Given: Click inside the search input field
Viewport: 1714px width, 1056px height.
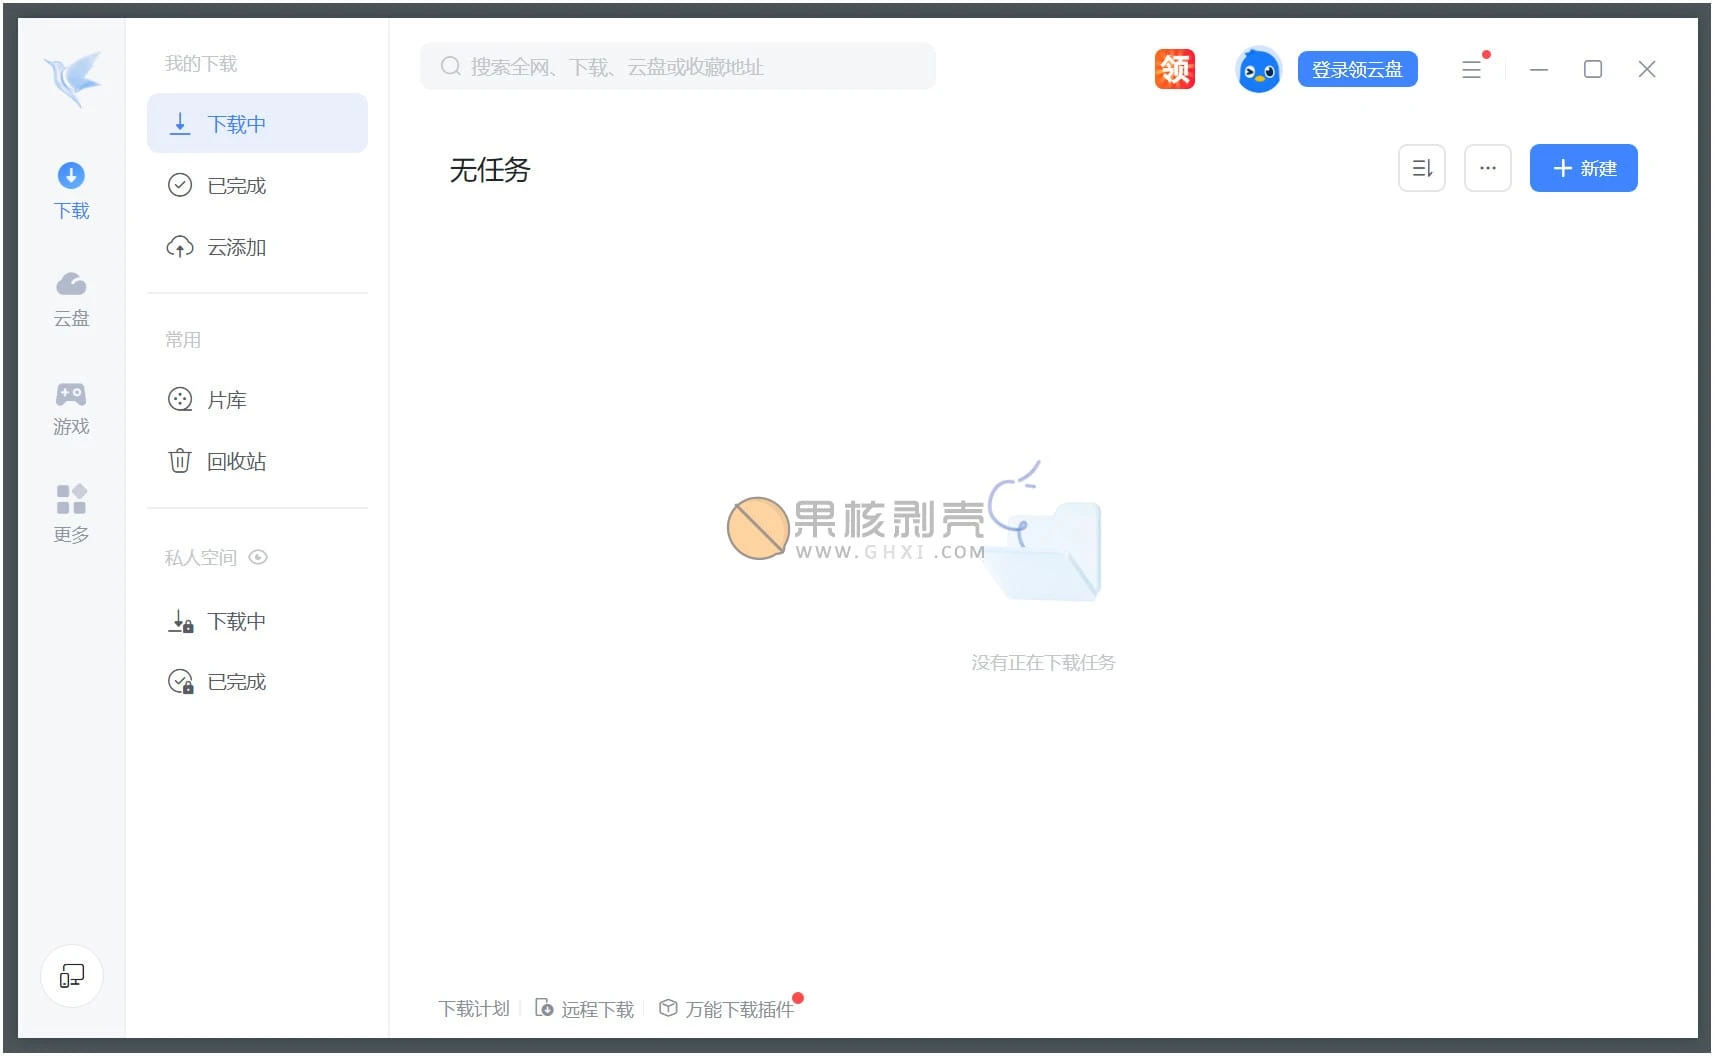Looking at the screenshot, I should point(677,66).
